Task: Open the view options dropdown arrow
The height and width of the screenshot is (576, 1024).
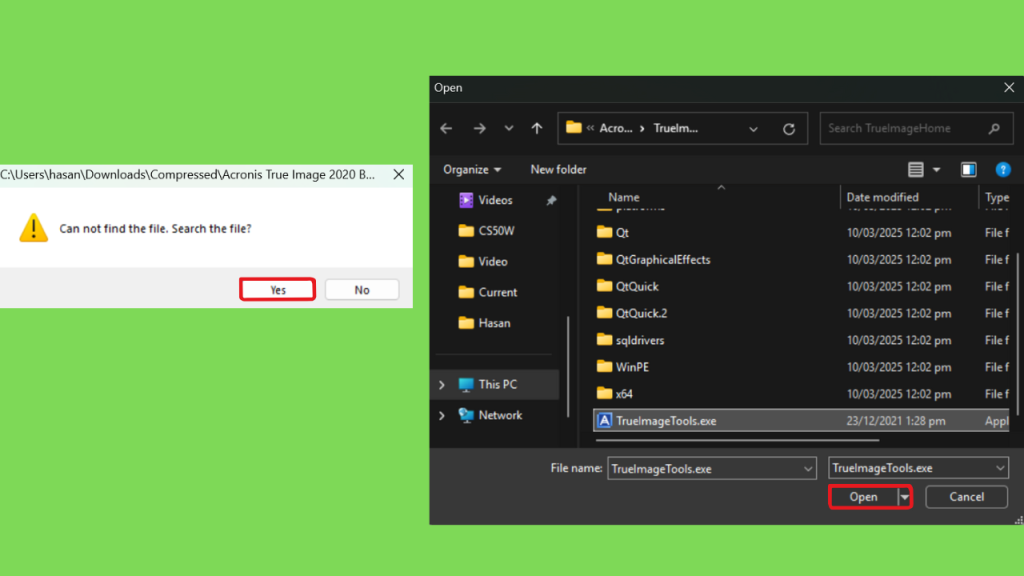Action: click(936, 170)
